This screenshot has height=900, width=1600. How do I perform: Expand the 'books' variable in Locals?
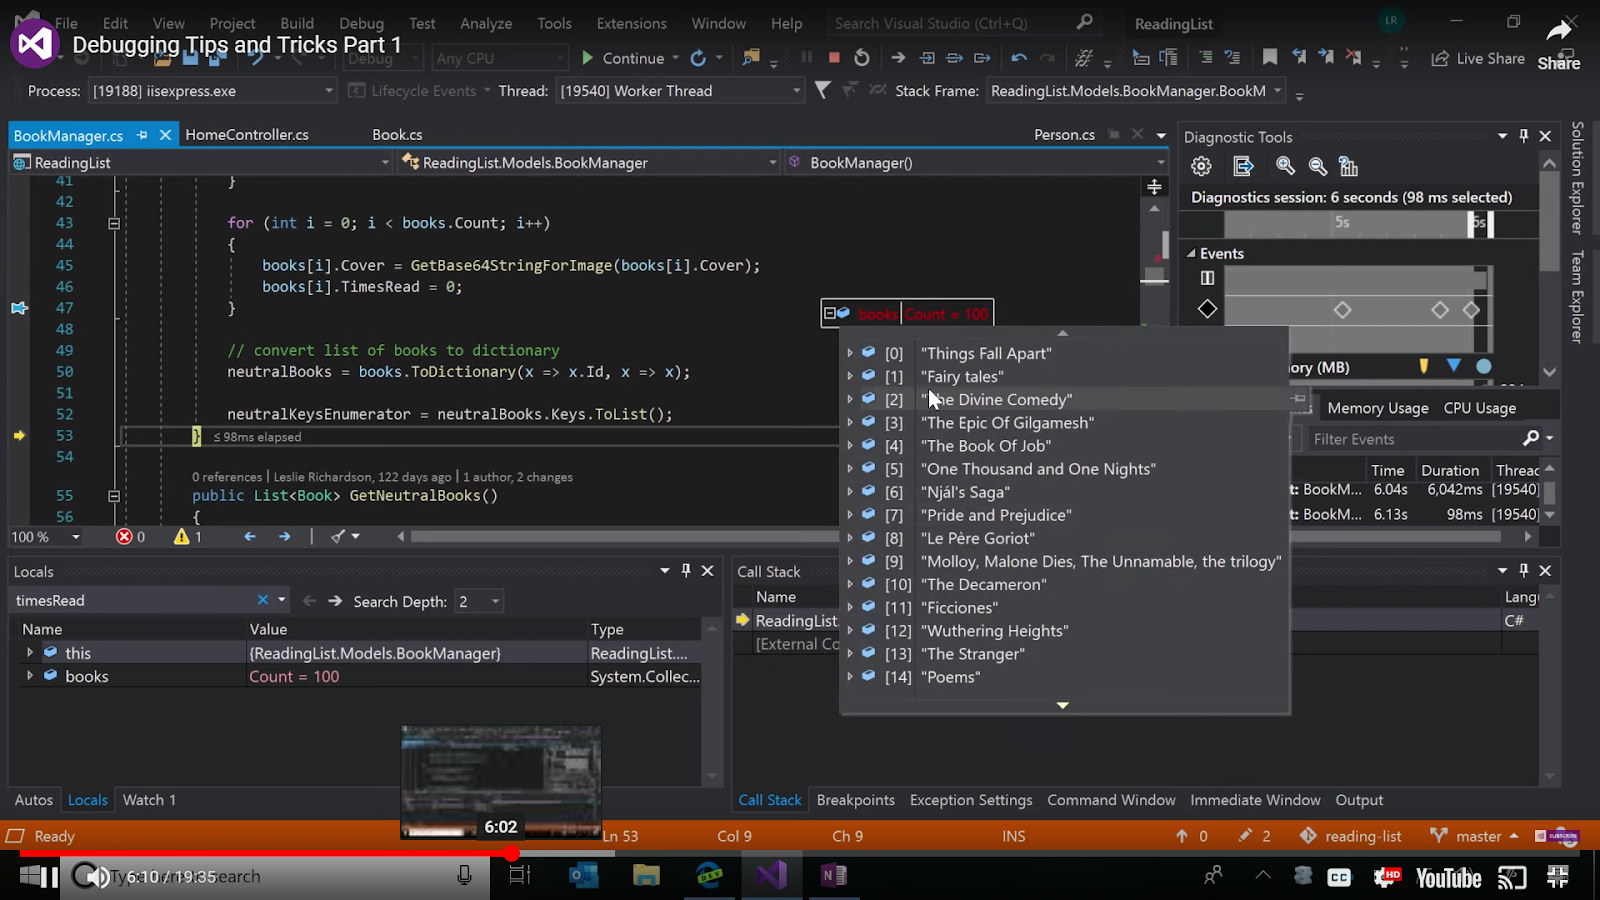click(30, 676)
